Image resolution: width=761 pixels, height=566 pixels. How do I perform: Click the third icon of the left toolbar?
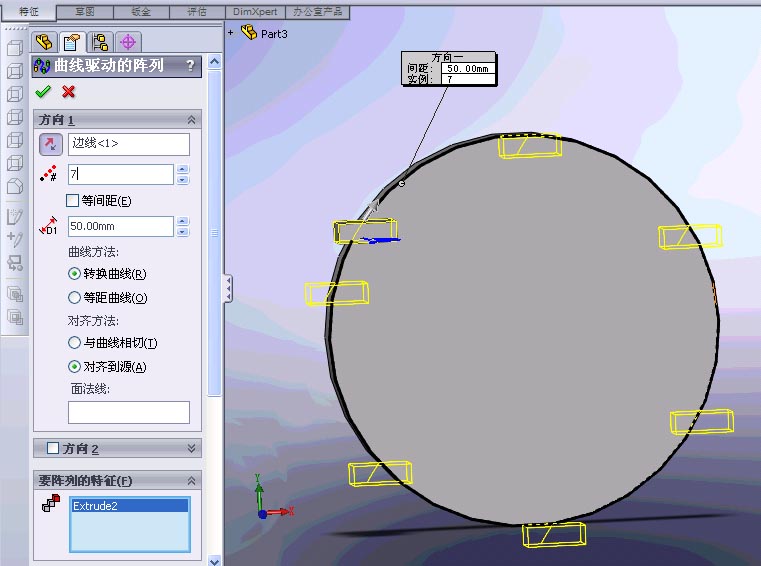(15, 94)
